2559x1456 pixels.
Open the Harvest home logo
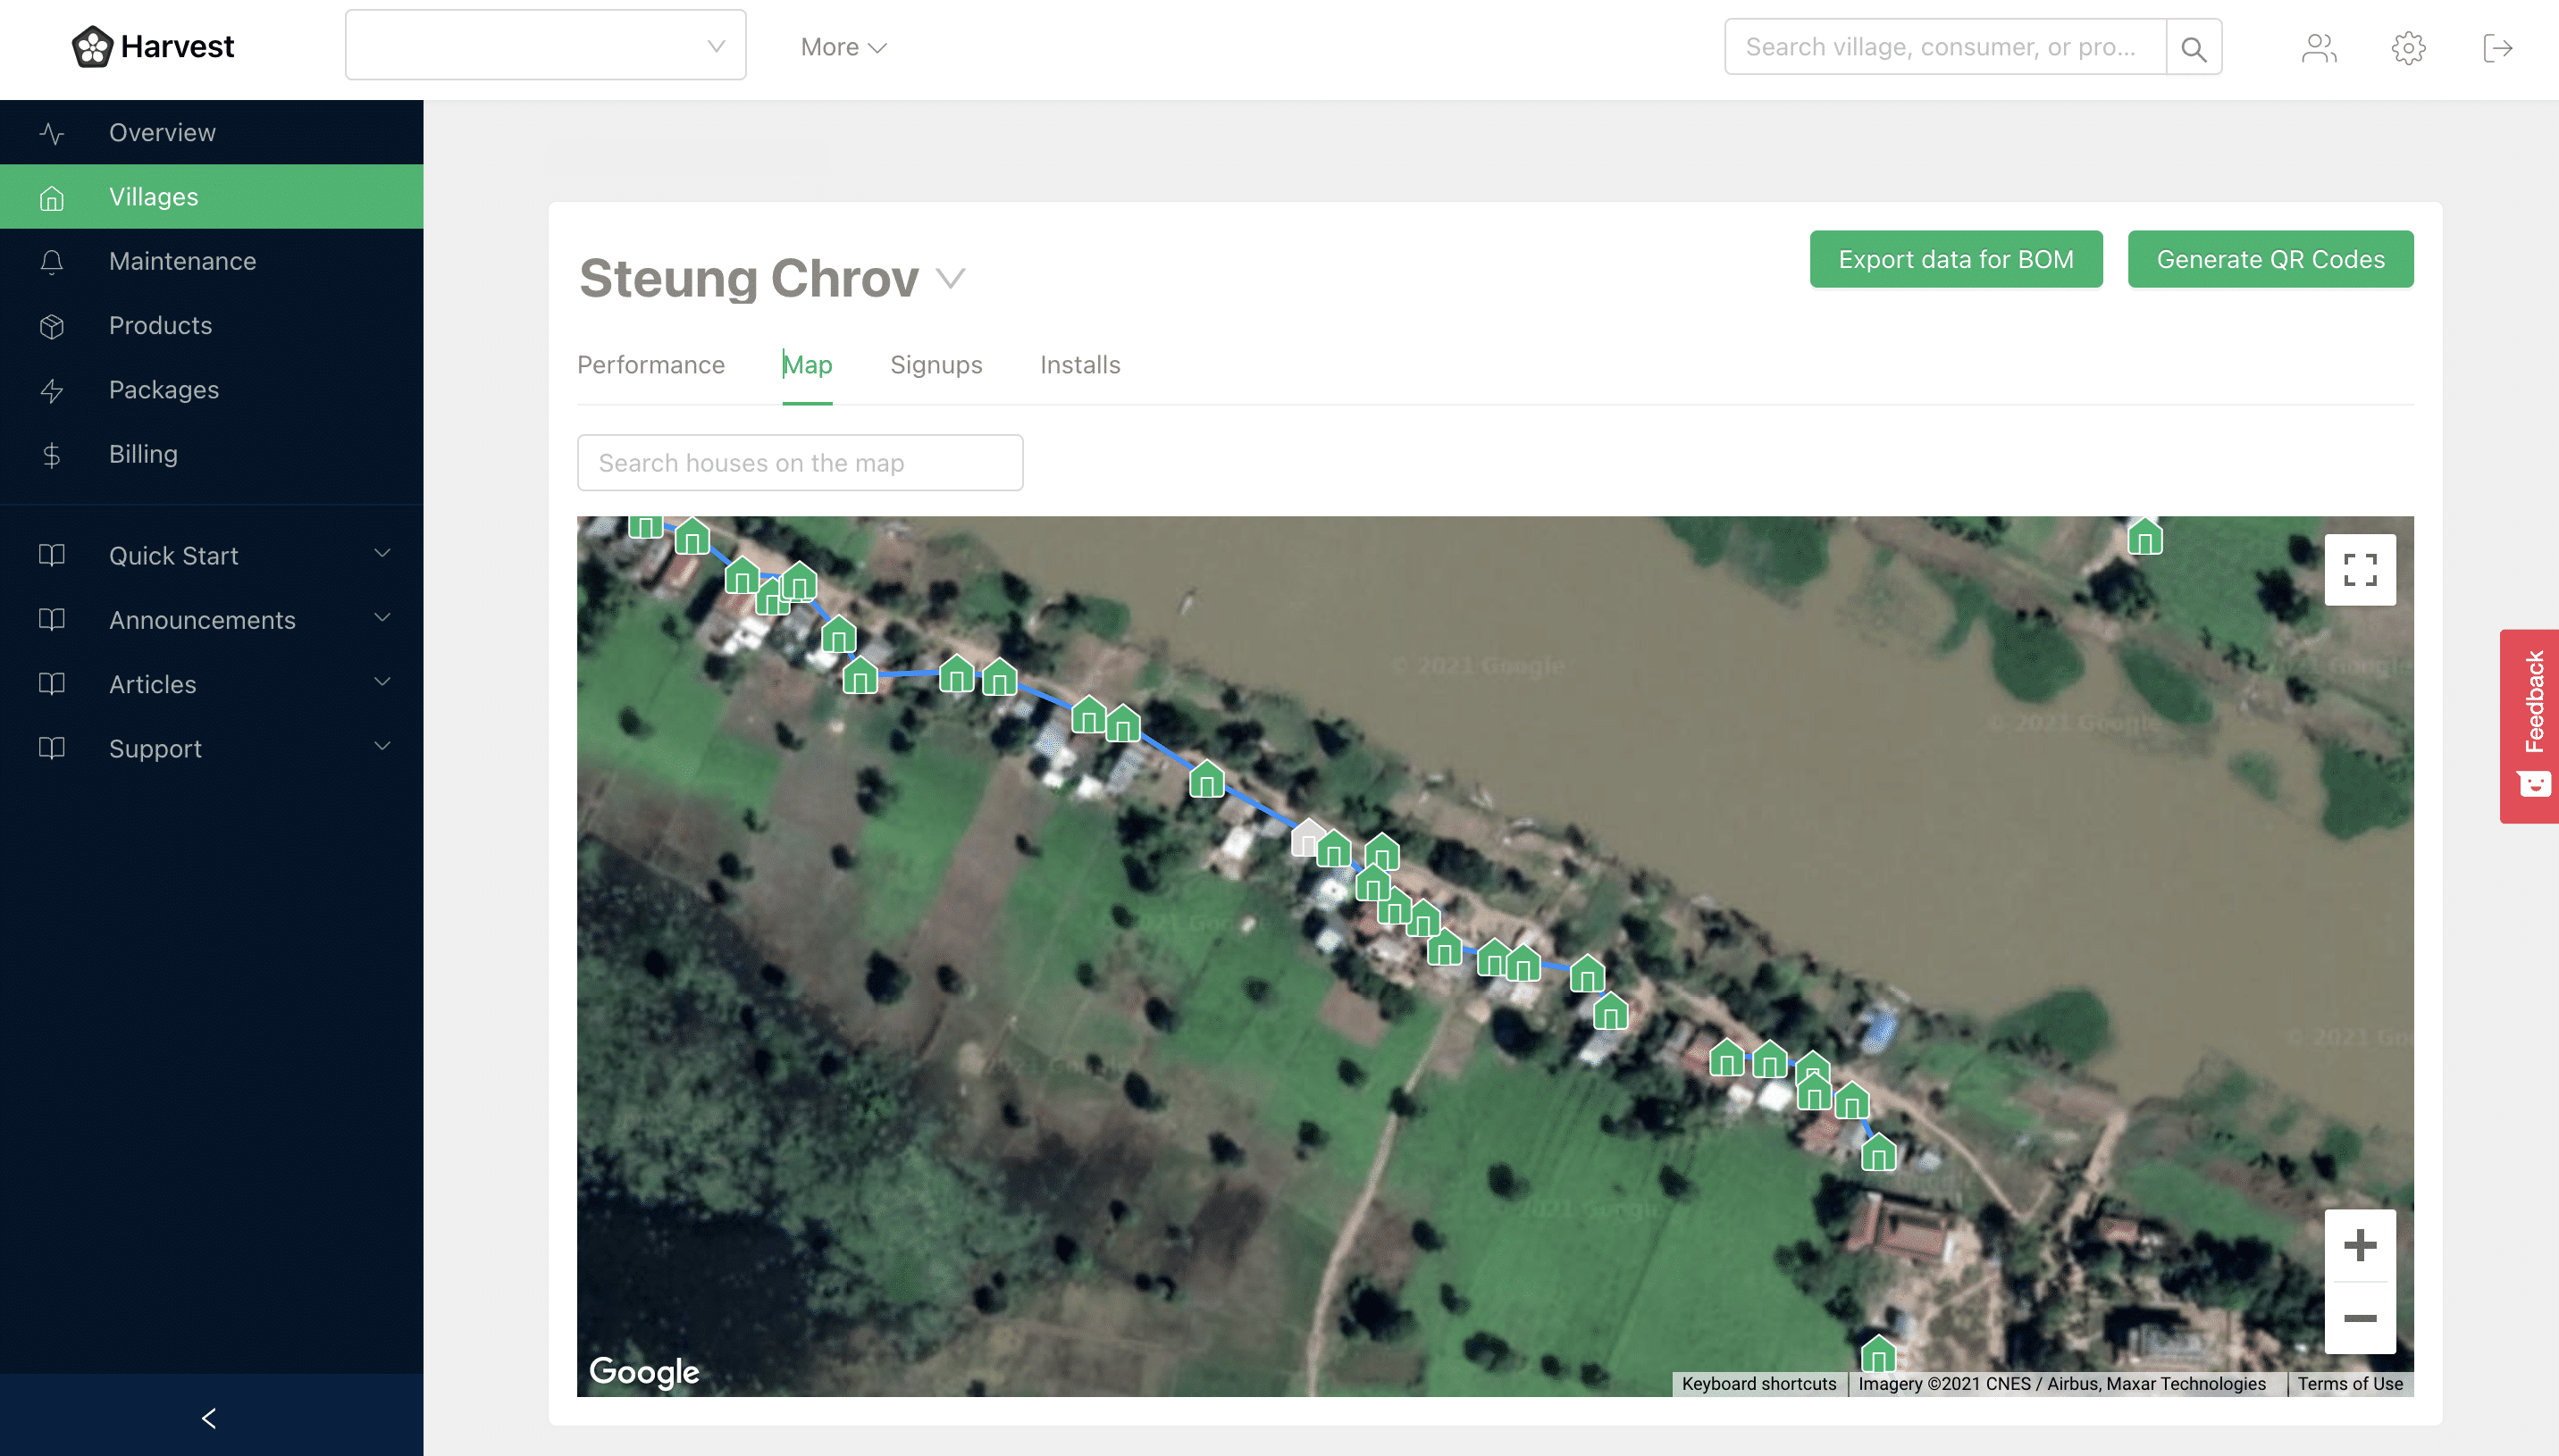(152, 46)
